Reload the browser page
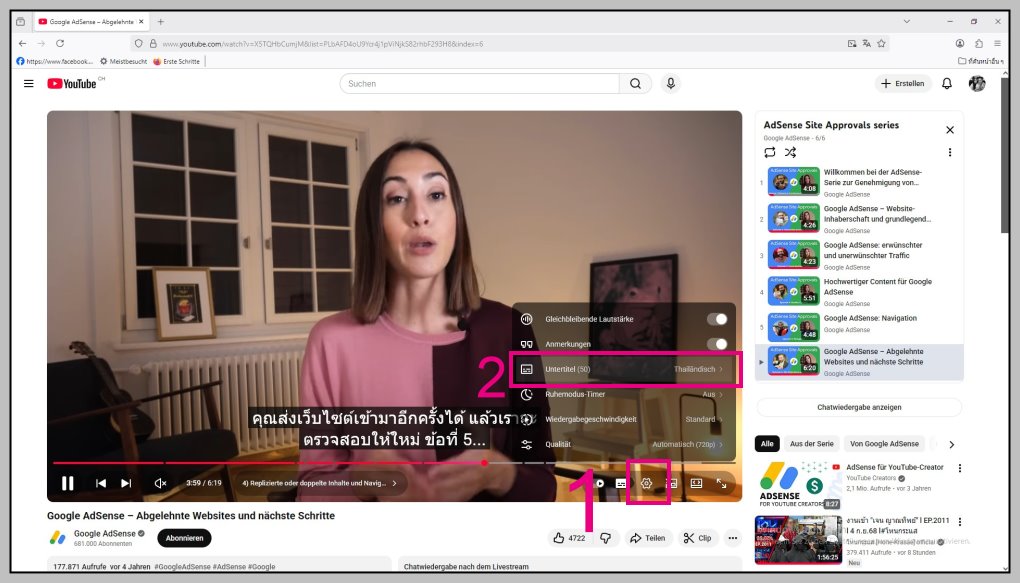The height and width of the screenshot is (583, 1020). tap(60, 44)
